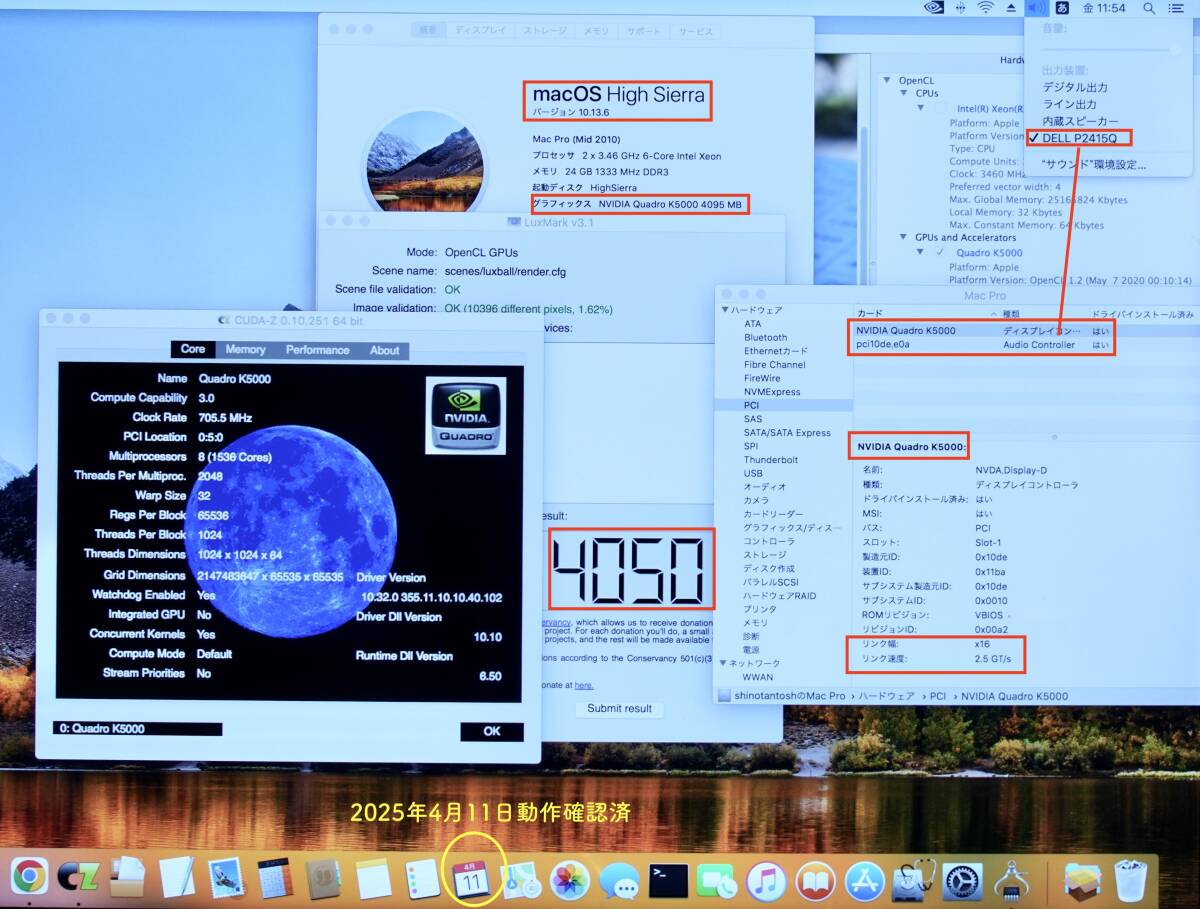The image size is (1200, 909).
Task: Open System Preferences from the Dock
Action: 962,880
